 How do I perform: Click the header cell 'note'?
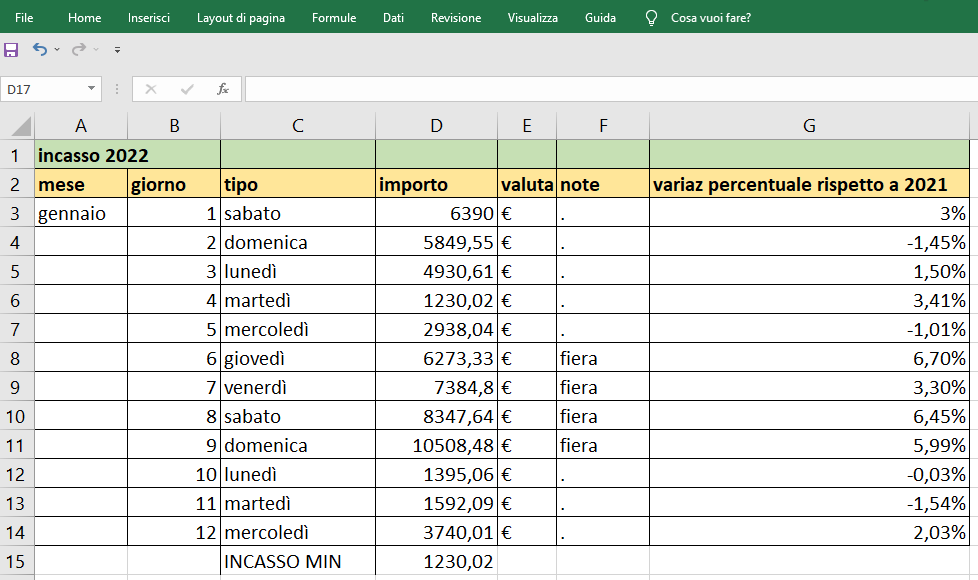[x=603, y=184]
